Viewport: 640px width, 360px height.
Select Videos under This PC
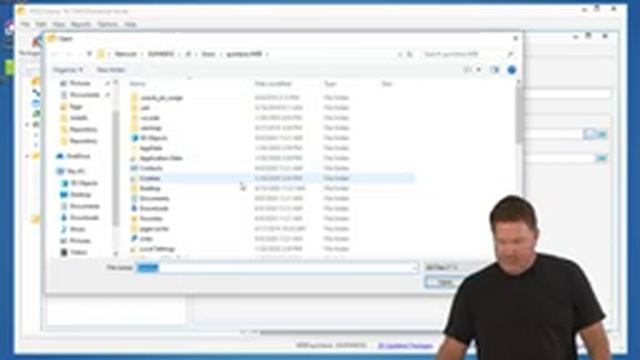coord(78,252)
